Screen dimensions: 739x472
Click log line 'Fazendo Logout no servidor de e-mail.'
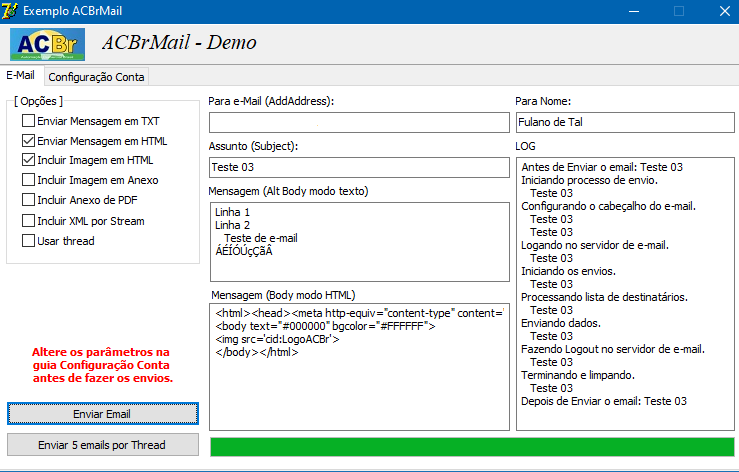(x=613, y=349)
